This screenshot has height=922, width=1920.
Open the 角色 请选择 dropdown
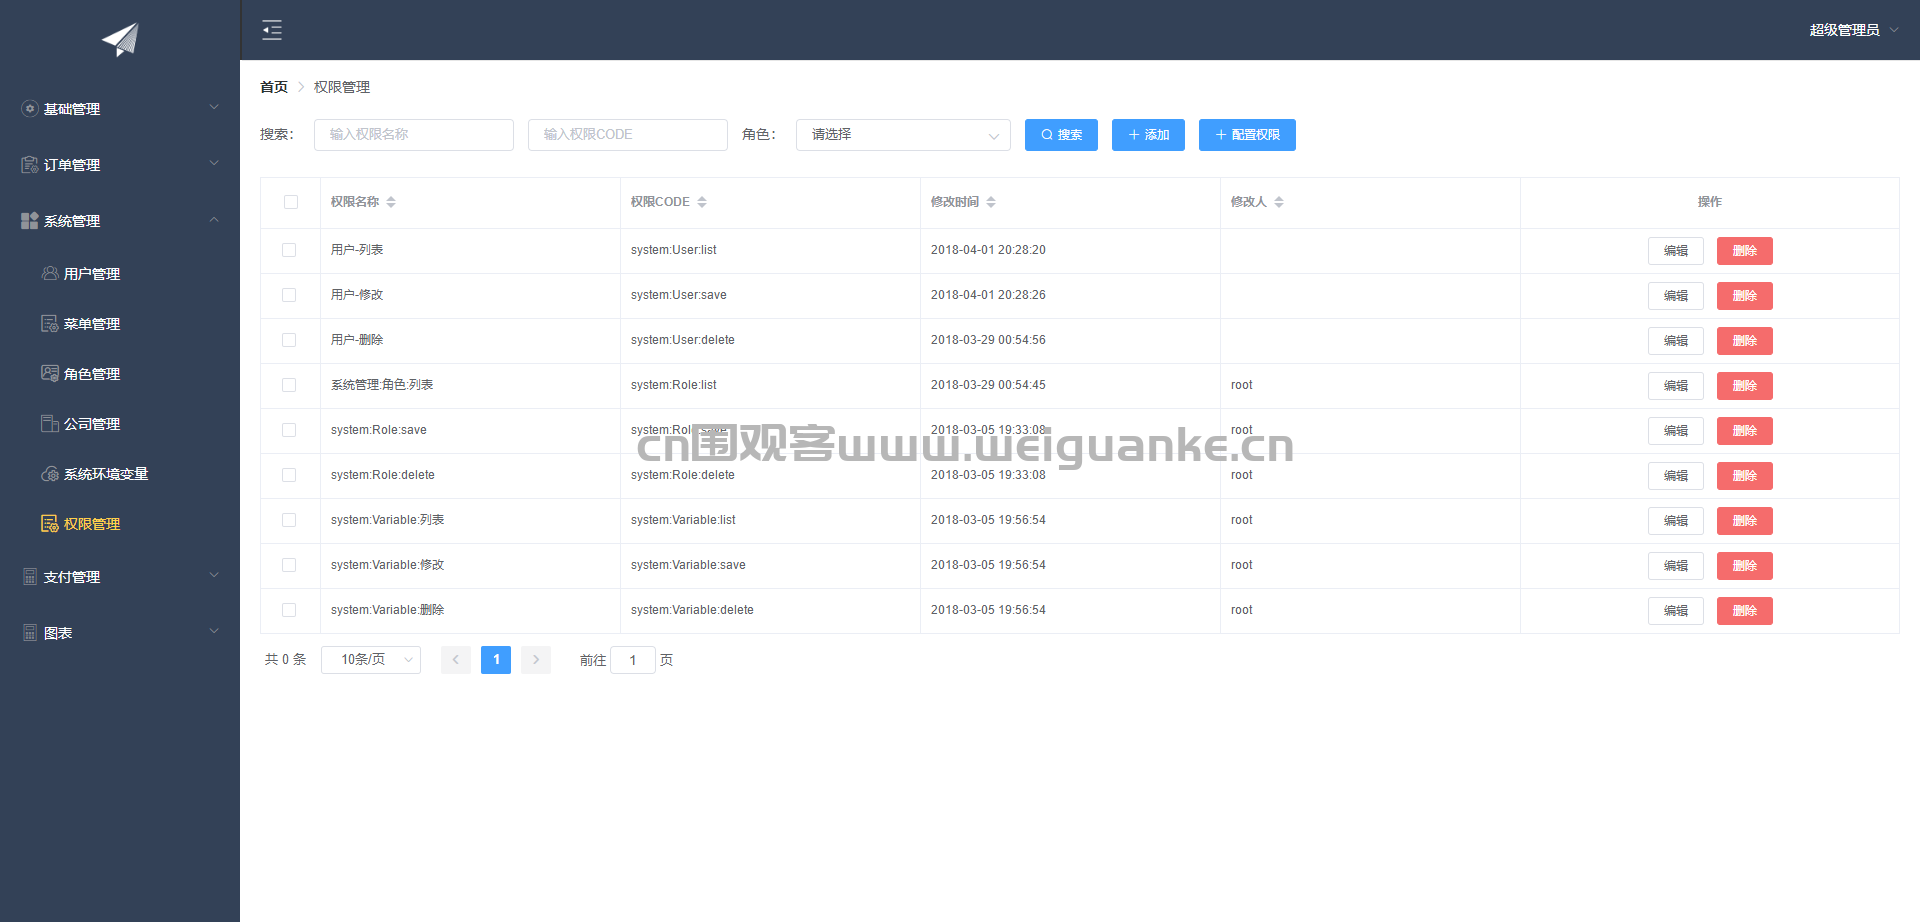pyautogui.click(x=903, y=135)
